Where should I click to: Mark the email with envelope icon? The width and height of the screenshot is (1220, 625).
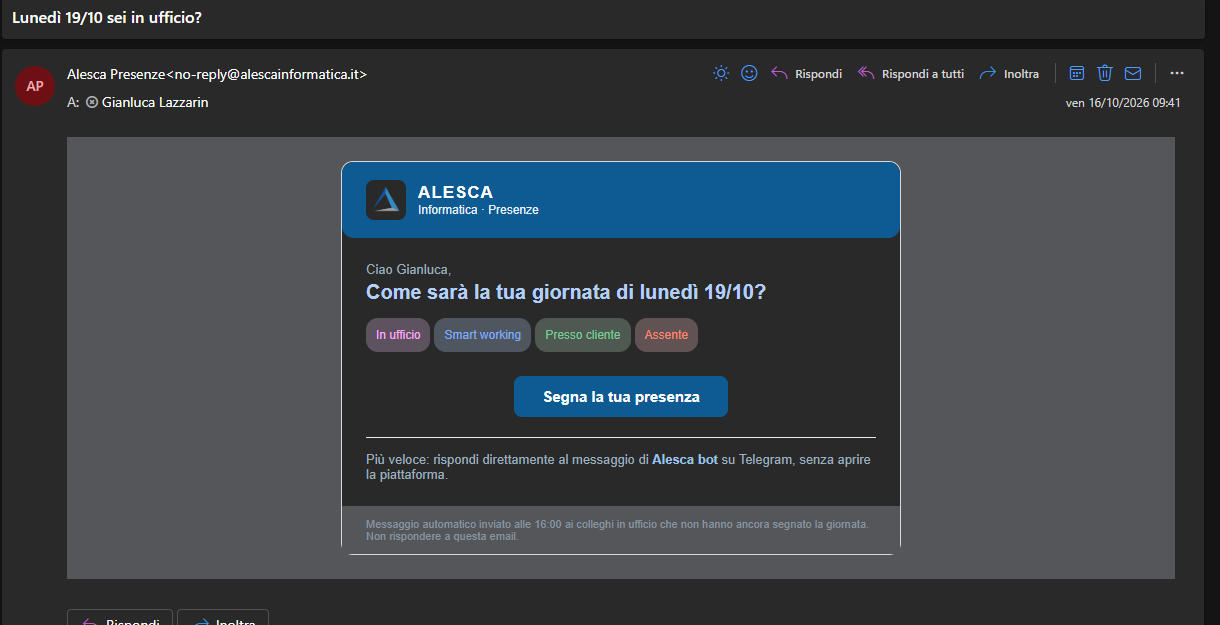point(1133,73)
